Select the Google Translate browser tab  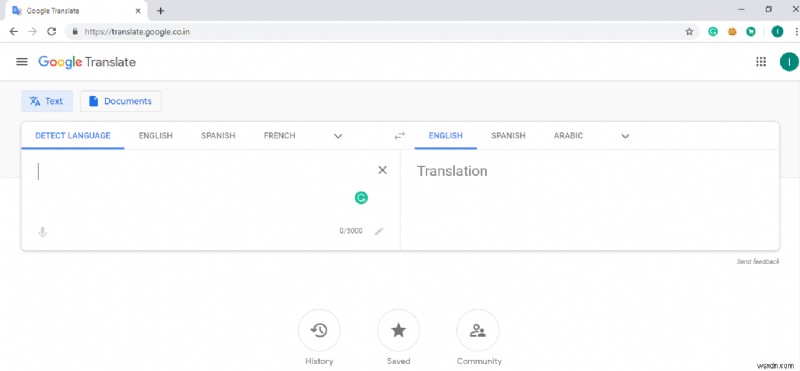77,11
